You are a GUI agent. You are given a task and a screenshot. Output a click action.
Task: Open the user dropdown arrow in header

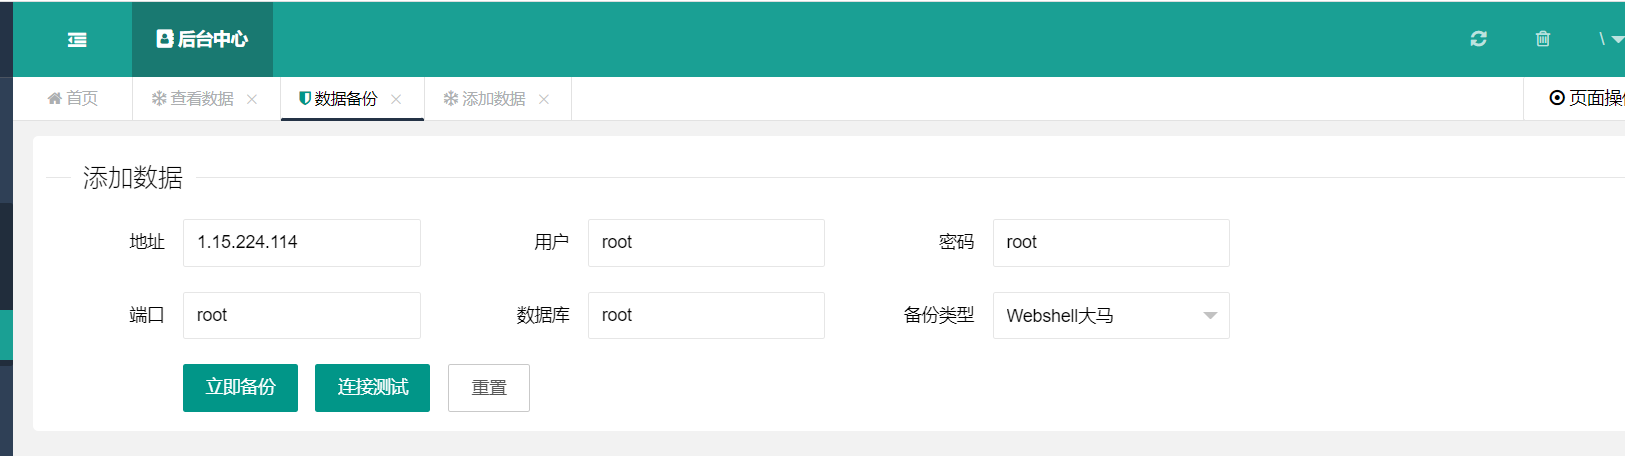coord(1617,40)
